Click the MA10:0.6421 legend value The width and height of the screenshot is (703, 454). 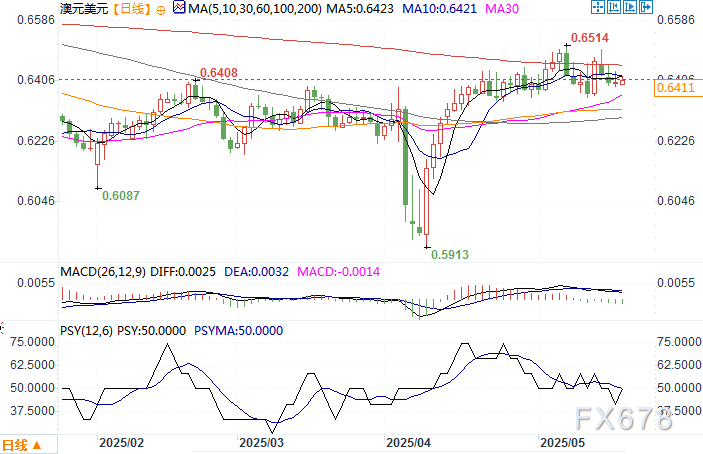coord(439,9)
